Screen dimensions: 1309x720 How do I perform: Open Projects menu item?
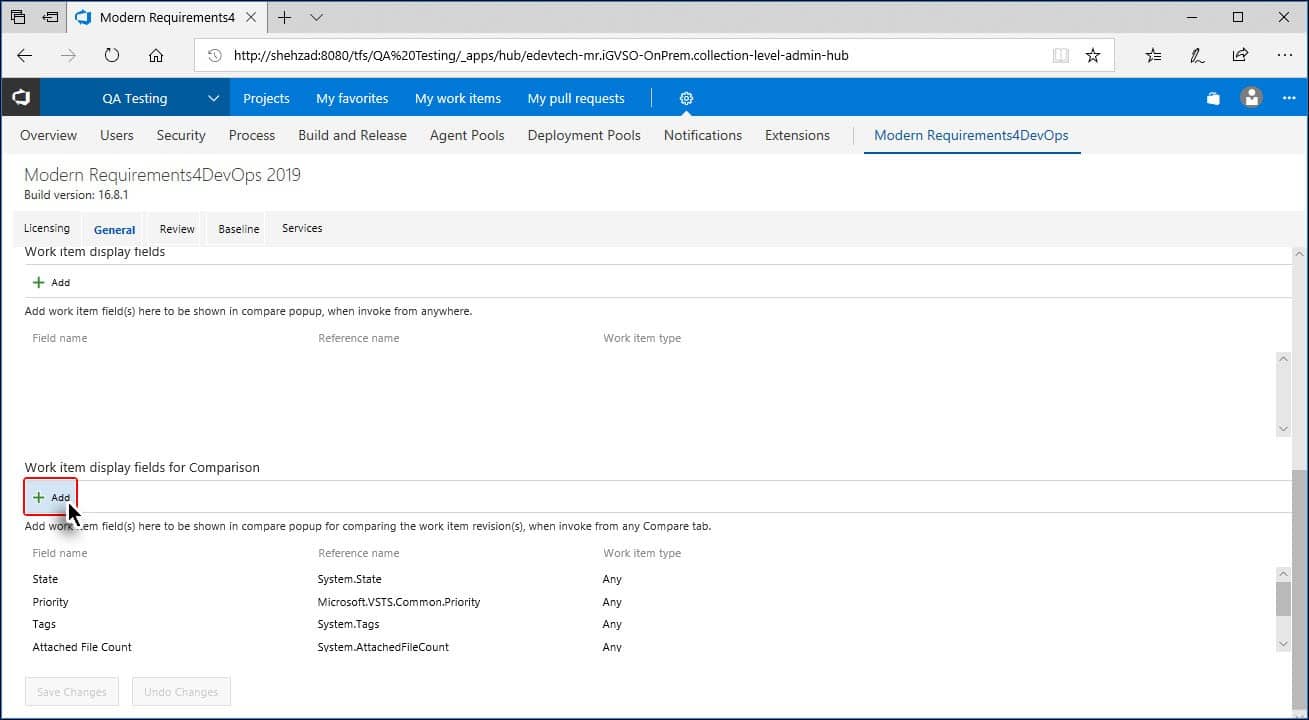[266, 98]
